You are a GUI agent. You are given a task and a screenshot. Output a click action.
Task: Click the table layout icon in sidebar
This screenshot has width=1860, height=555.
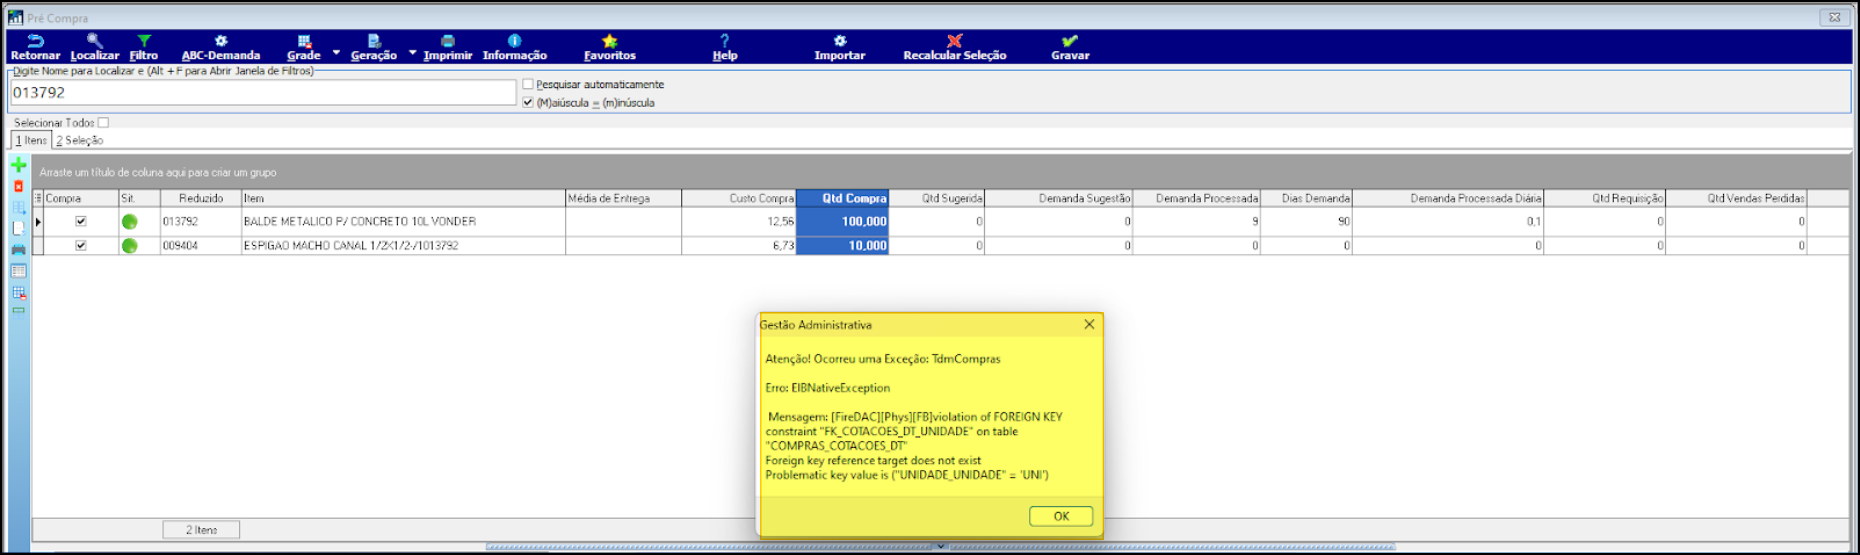point(18,271)
